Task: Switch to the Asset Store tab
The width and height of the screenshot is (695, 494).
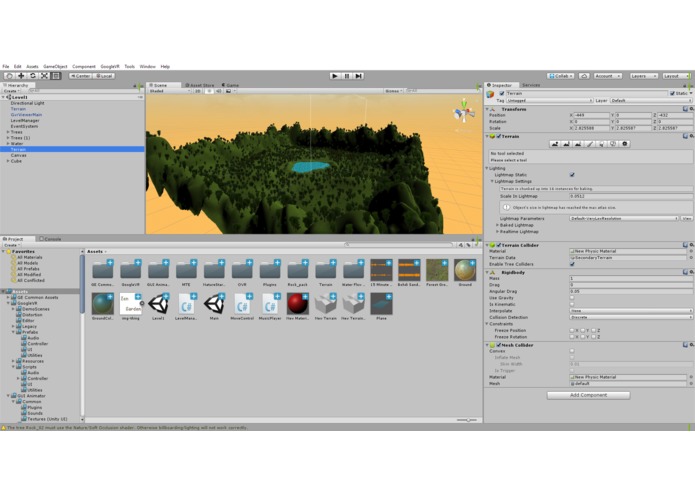Action: (199, 85)
